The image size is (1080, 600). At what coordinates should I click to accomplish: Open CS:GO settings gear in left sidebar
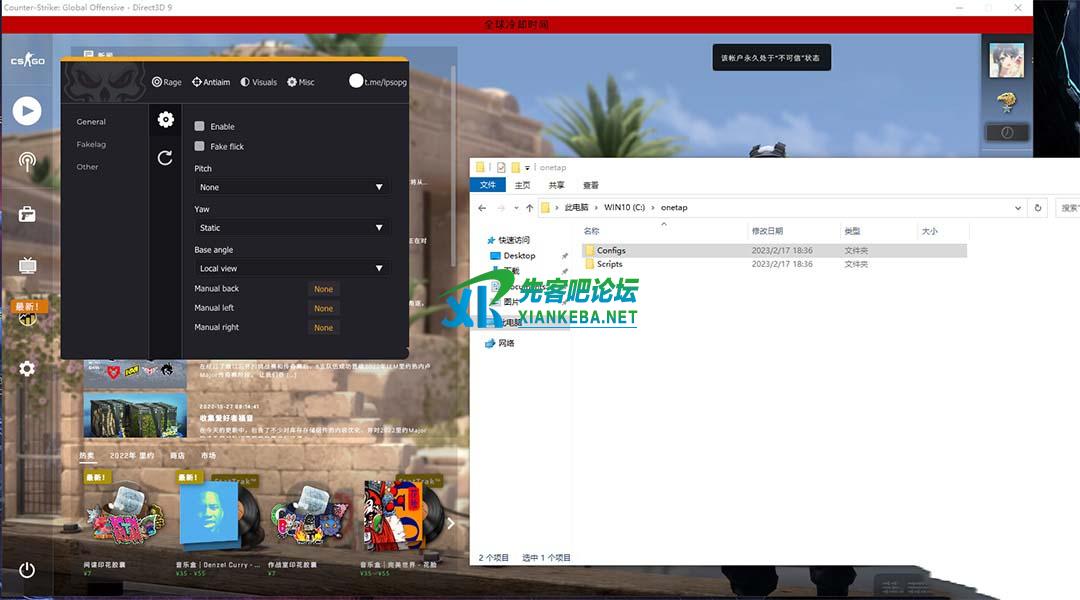click(x=27, y=369)
